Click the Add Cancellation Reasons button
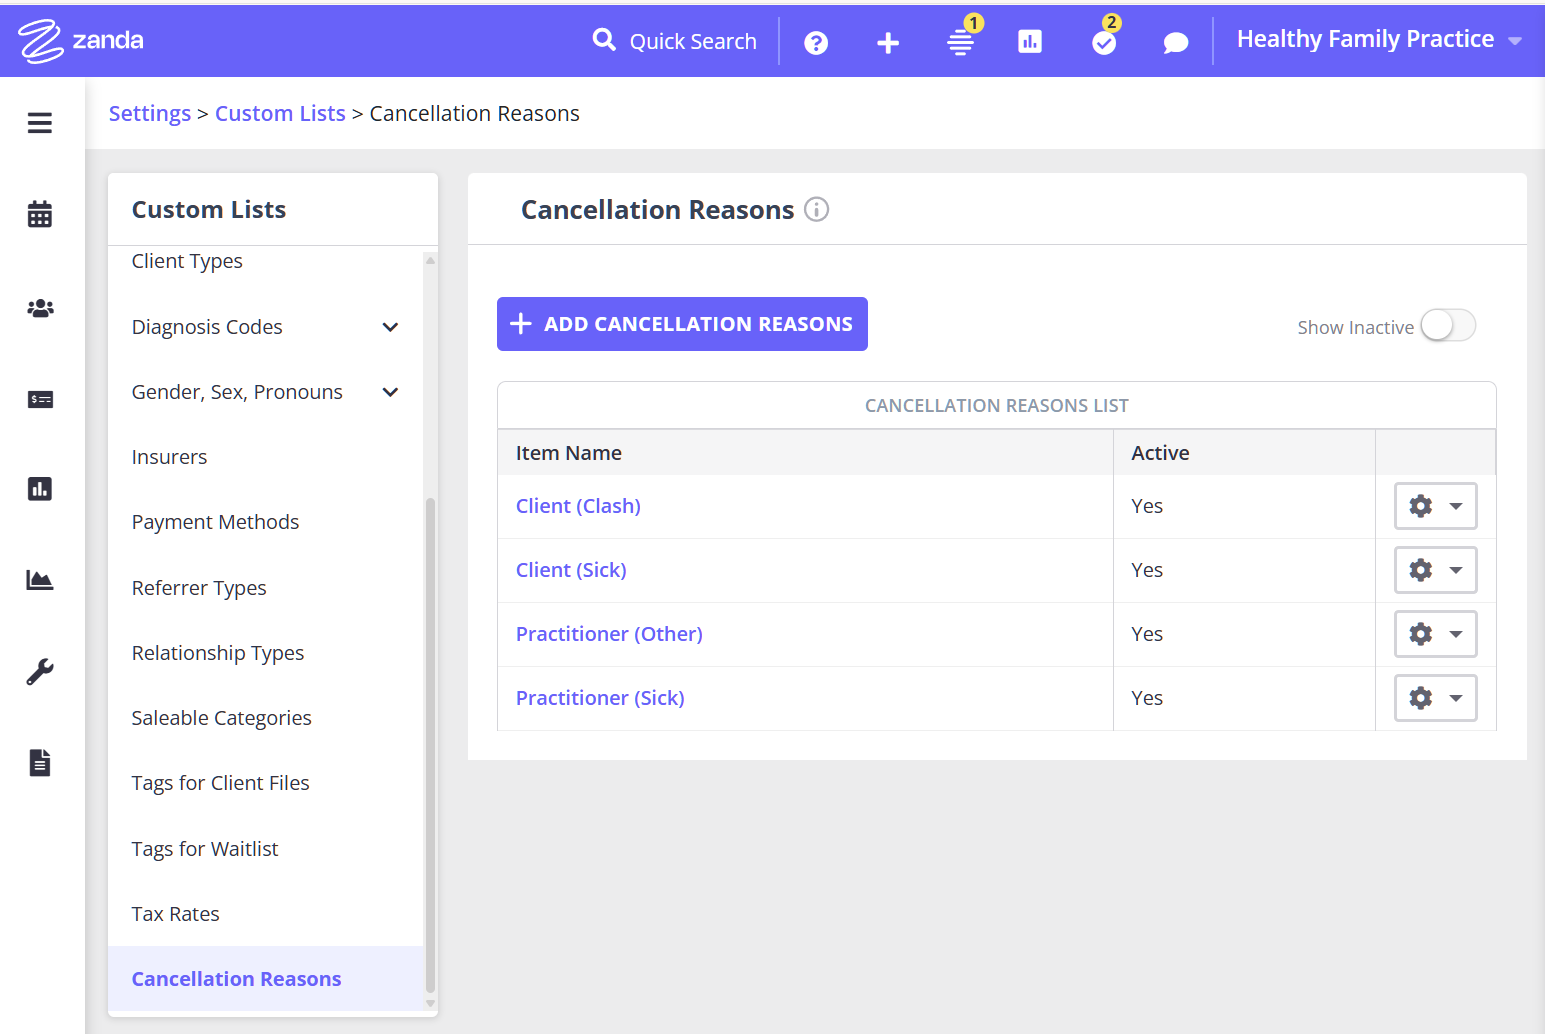 pyautogui.click(x=682, y=324)
